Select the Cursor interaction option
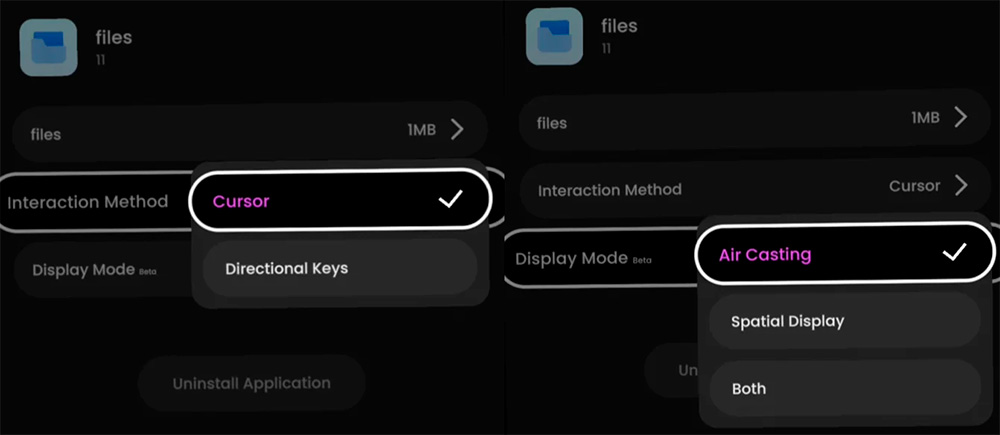This screenshot has width=1000, height=435. [341, 200]
